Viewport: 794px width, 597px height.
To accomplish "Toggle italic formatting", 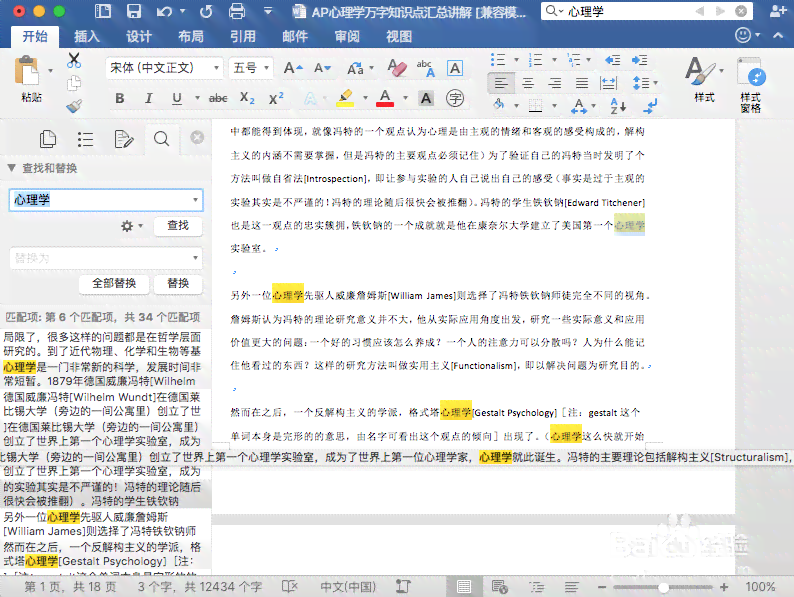I will tap(148, 98).
